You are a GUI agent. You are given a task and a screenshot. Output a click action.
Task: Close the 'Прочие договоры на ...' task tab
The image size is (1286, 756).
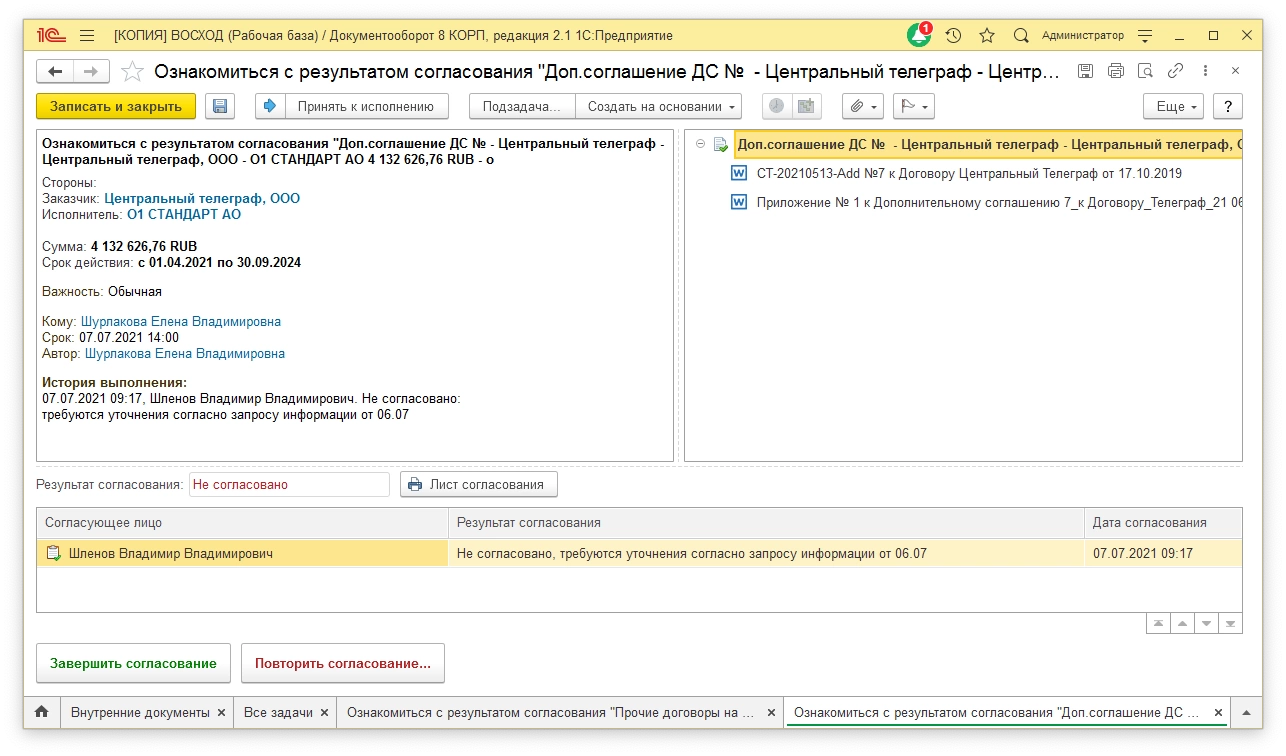[x=770, y=713]
